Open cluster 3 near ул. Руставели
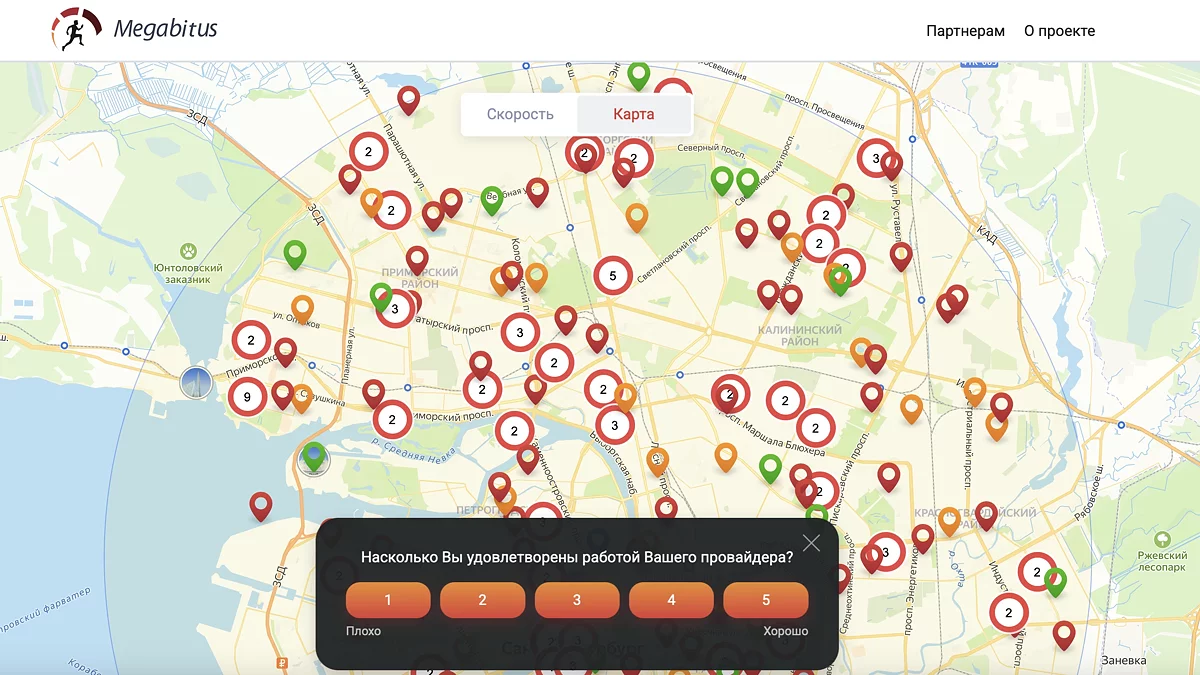1200x675 pixels. point(876,158)
